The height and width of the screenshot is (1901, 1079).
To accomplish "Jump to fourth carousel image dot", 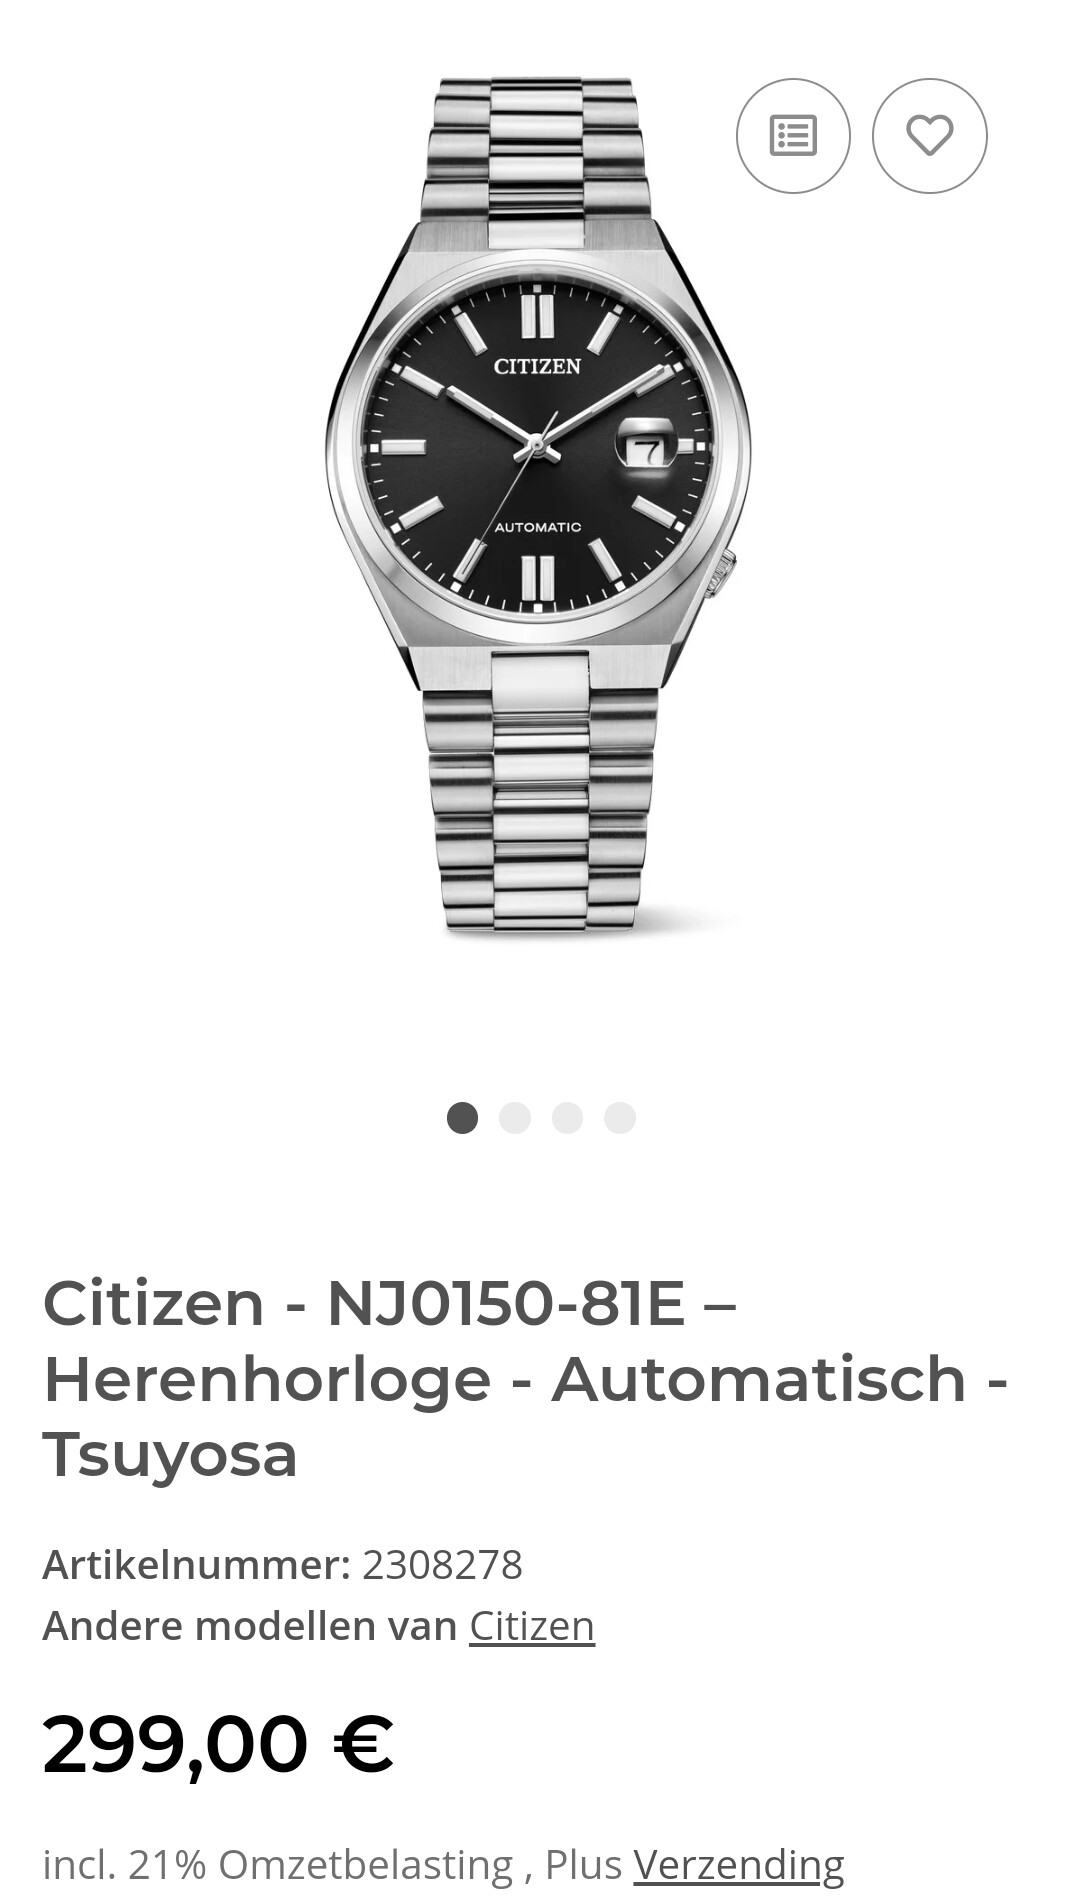I will pyautogui.click(x=620, y=1118).
